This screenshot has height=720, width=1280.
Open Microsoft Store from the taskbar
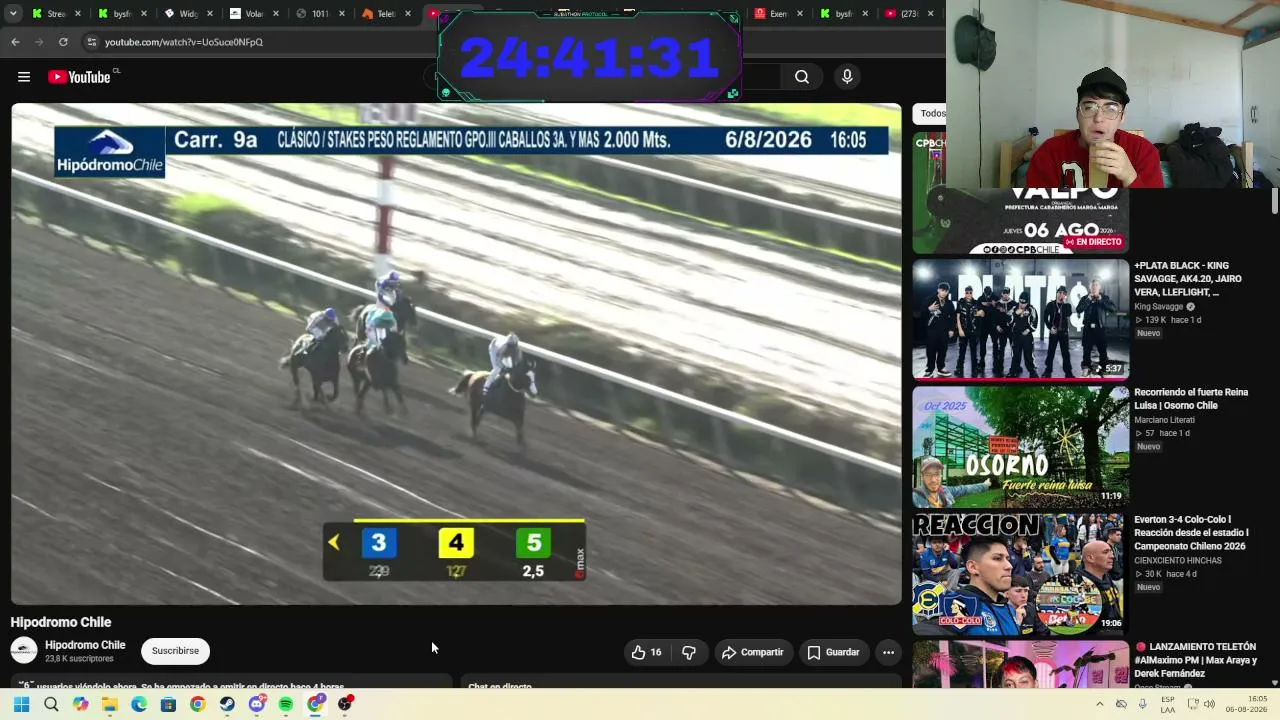(x=168, y=704)
